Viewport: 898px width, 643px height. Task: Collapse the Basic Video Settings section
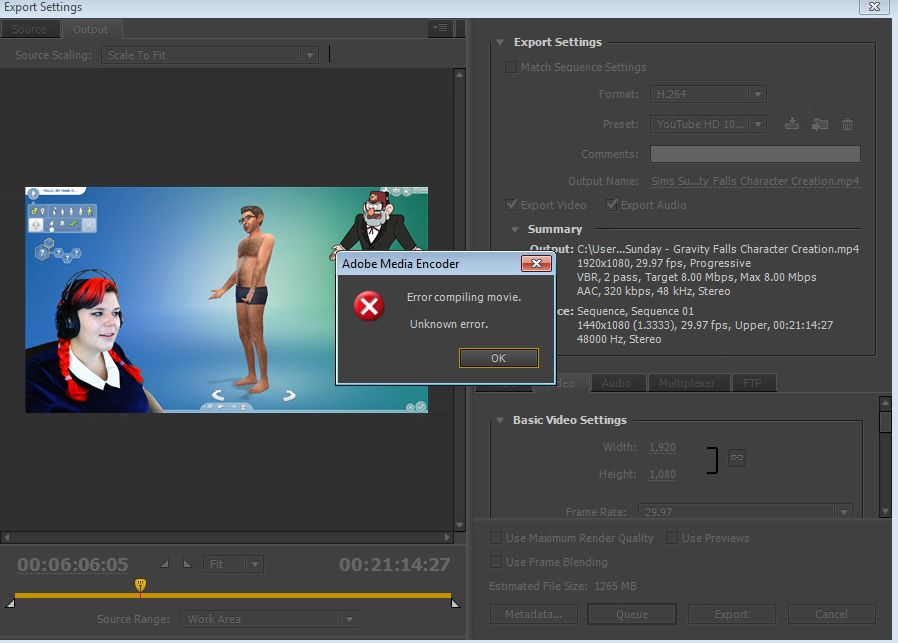point(500,420)
